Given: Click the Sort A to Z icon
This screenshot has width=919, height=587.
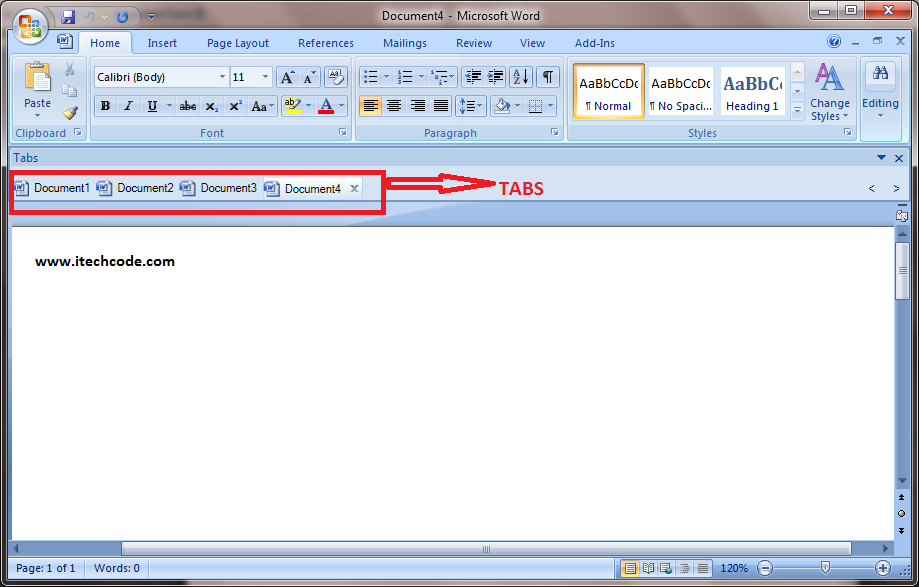Looking at the screenshot, I should pyautogui.click(x=520, y=77).
